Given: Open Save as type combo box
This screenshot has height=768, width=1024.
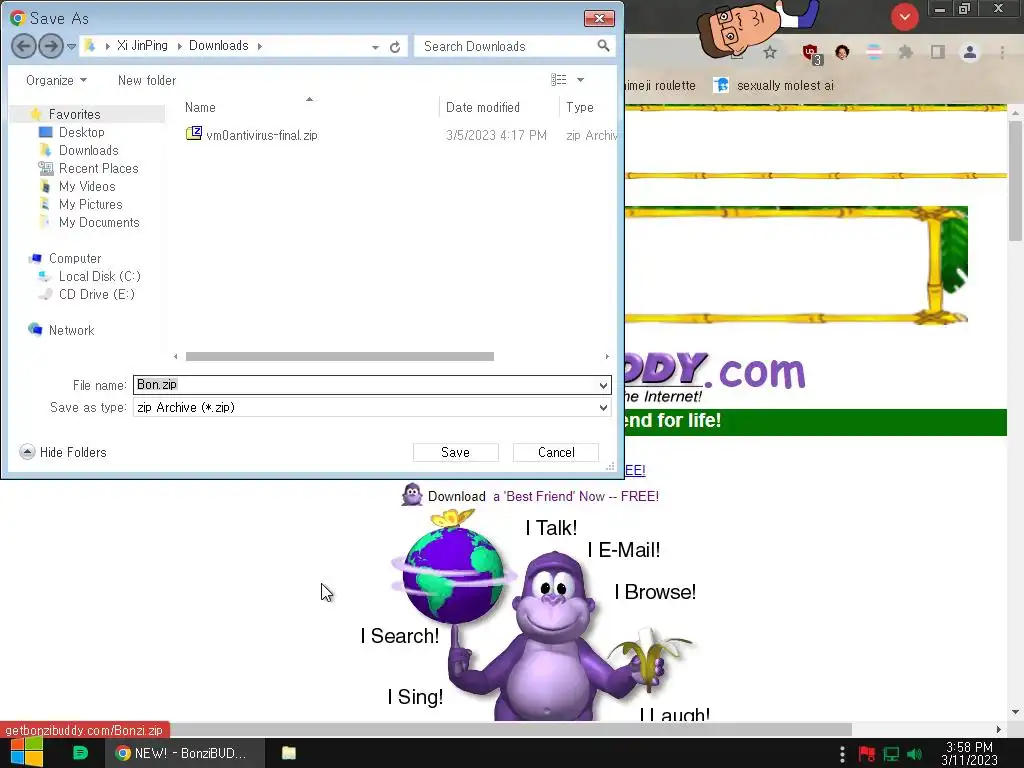Looking at the screenshot, I should (x=372, y=408).
